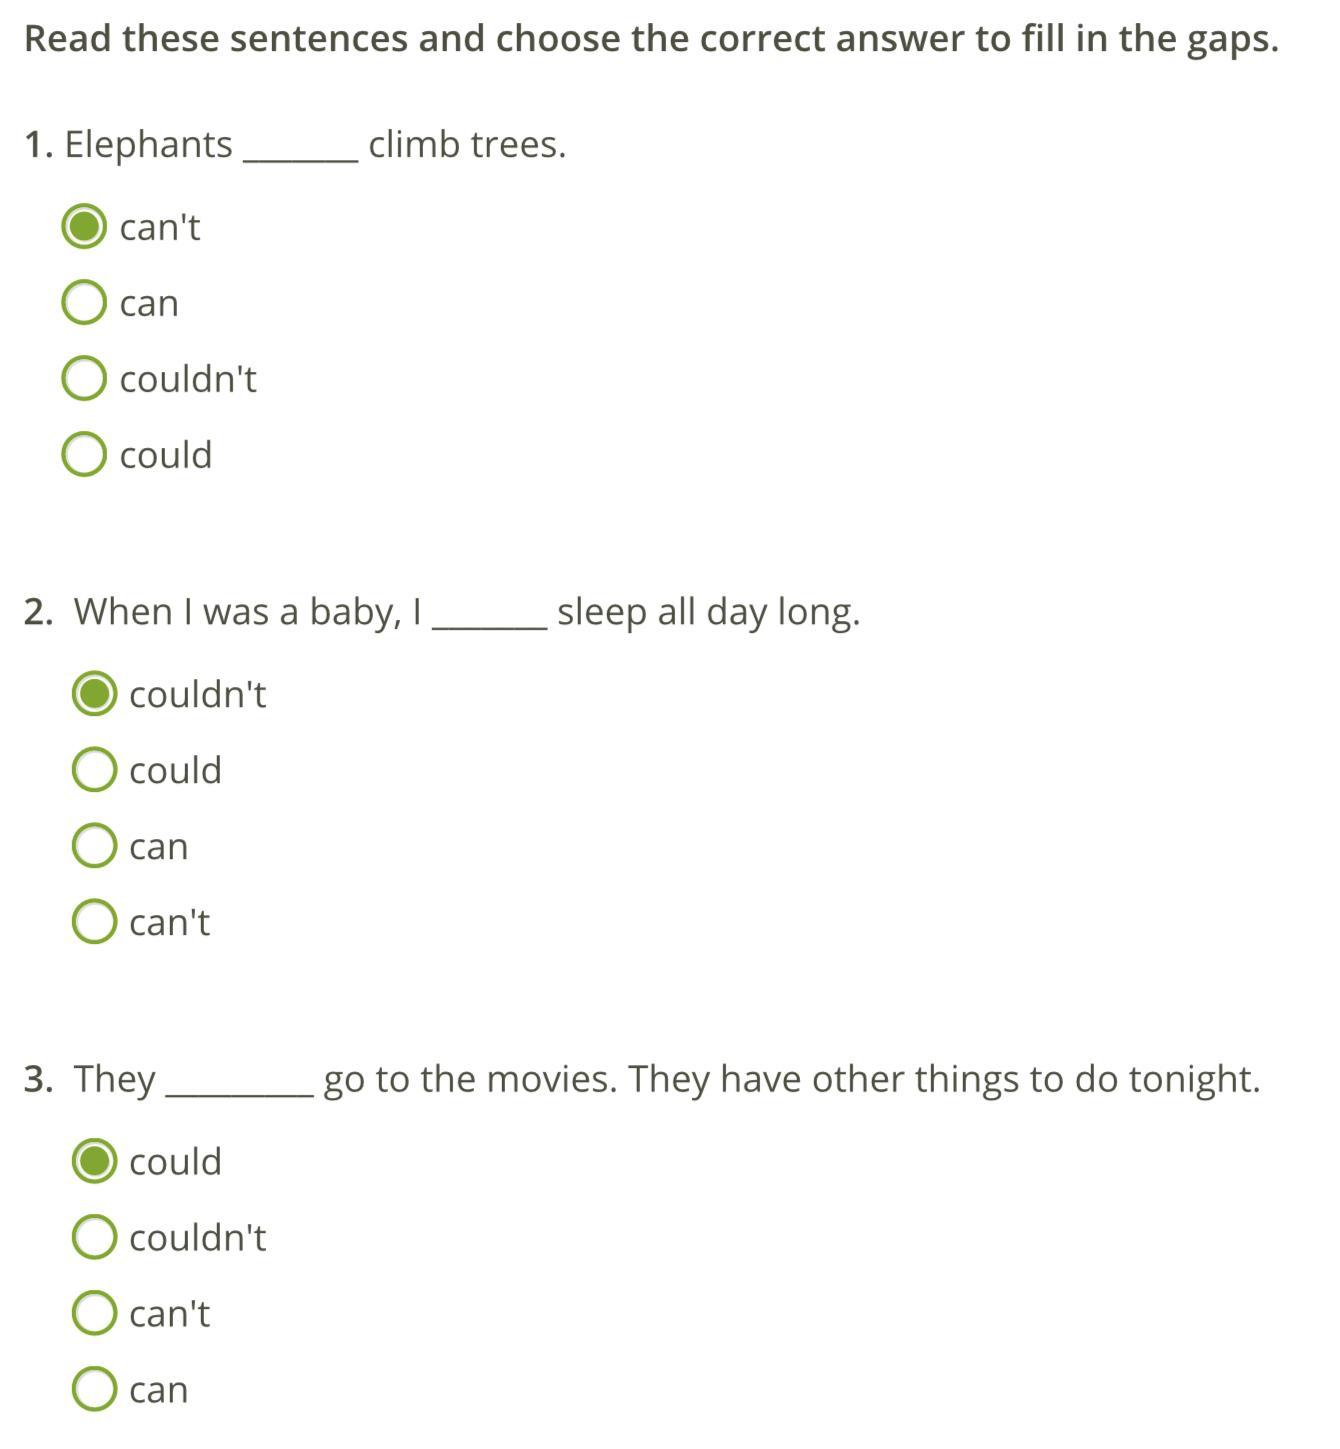Pick "can" for the baby sentence
Image resolution: width=1340 pixels, height=1449 pixels.
pos(94,845)
